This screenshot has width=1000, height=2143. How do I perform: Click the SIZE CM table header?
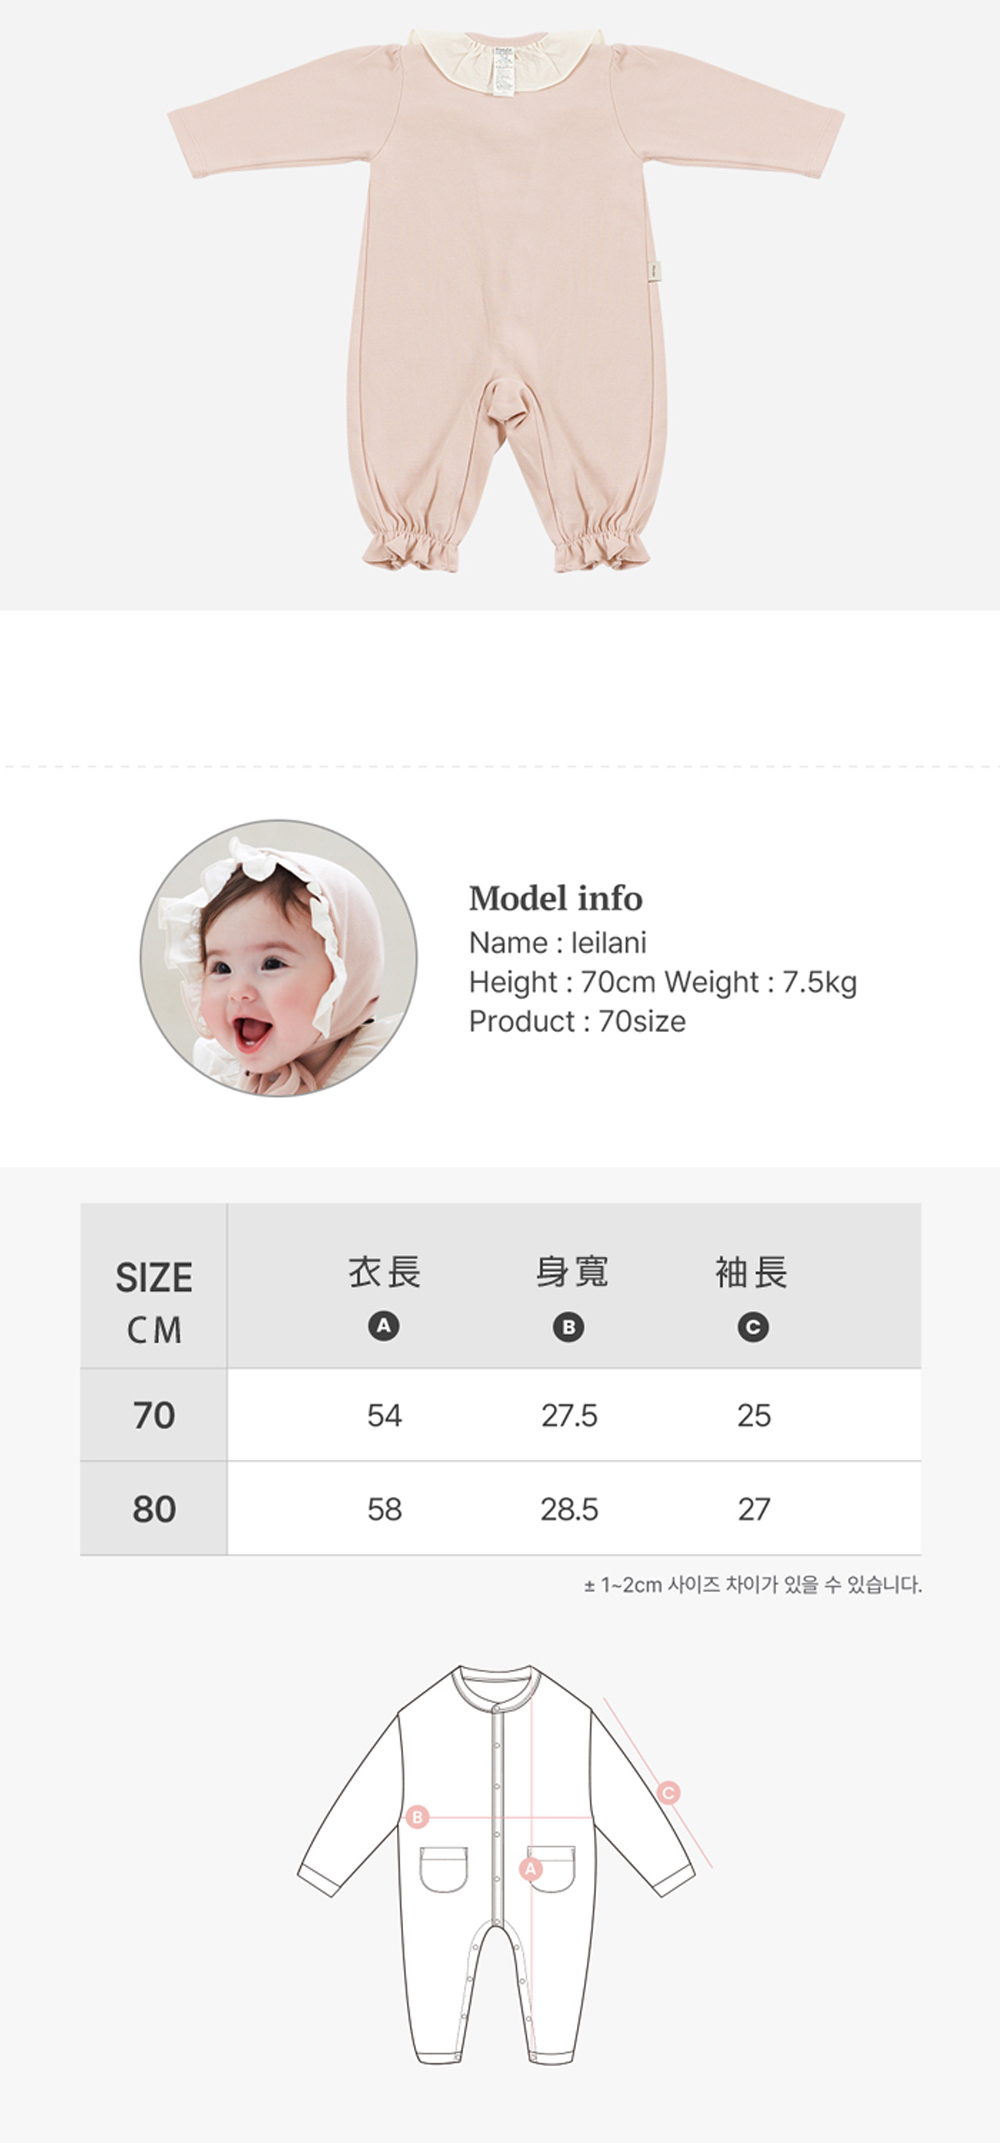154,1300
